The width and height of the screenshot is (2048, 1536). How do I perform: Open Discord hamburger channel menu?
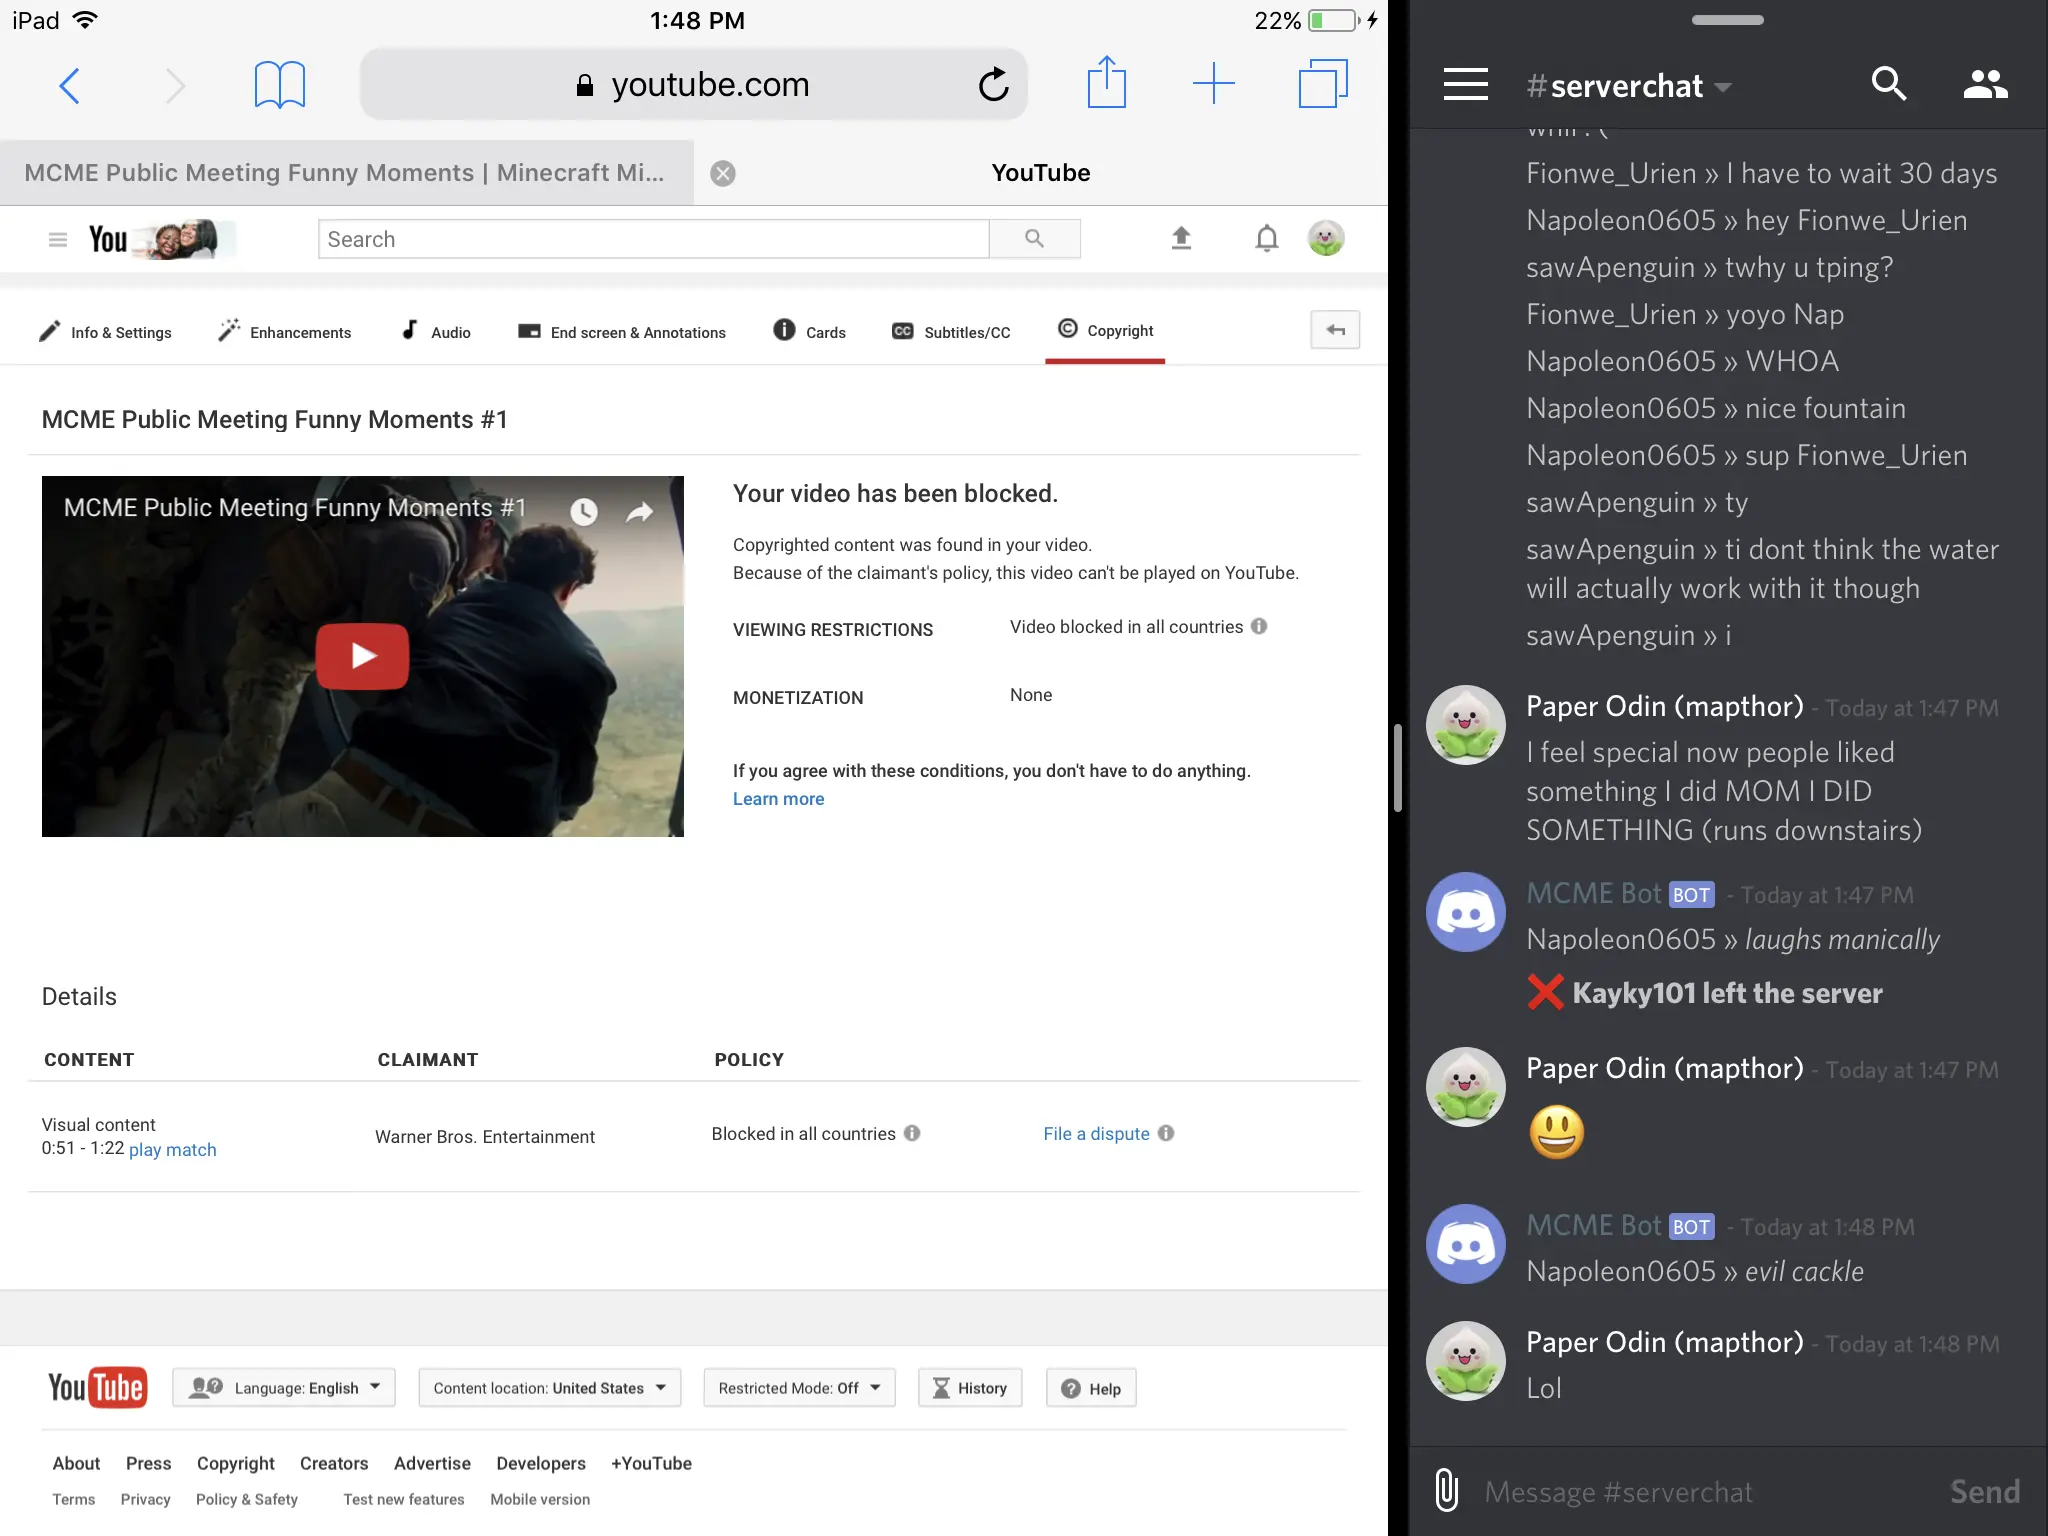[x=1466, y=85]
